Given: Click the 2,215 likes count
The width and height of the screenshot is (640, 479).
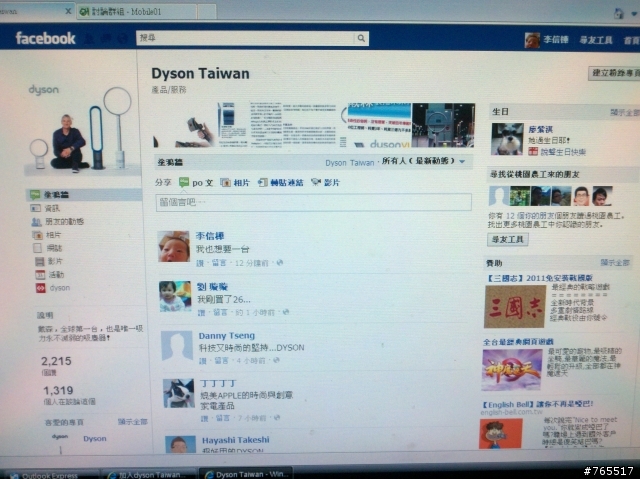Looking at the screenshot, I should click(x=56, y=361).
